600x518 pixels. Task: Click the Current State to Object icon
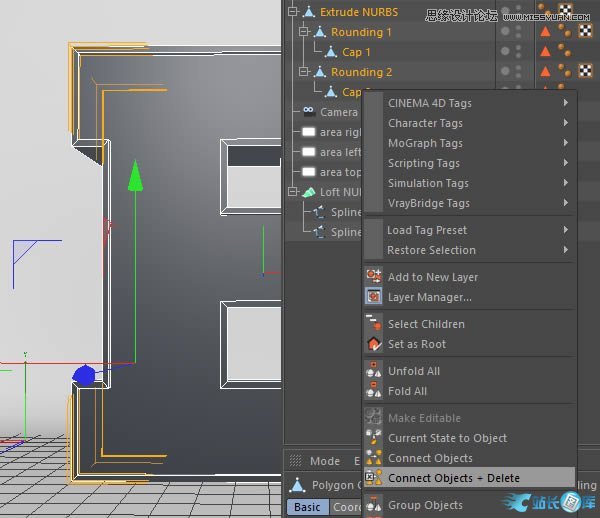coord(374,438)
